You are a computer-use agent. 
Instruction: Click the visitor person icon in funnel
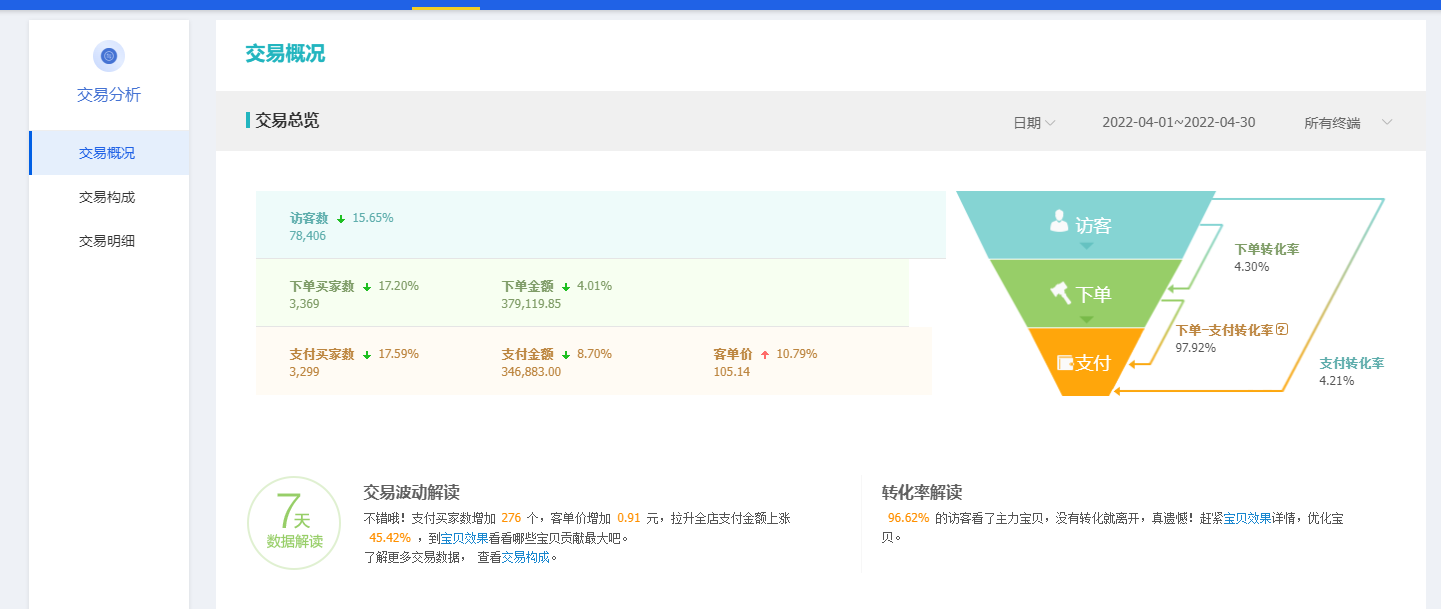point(1059,221)
